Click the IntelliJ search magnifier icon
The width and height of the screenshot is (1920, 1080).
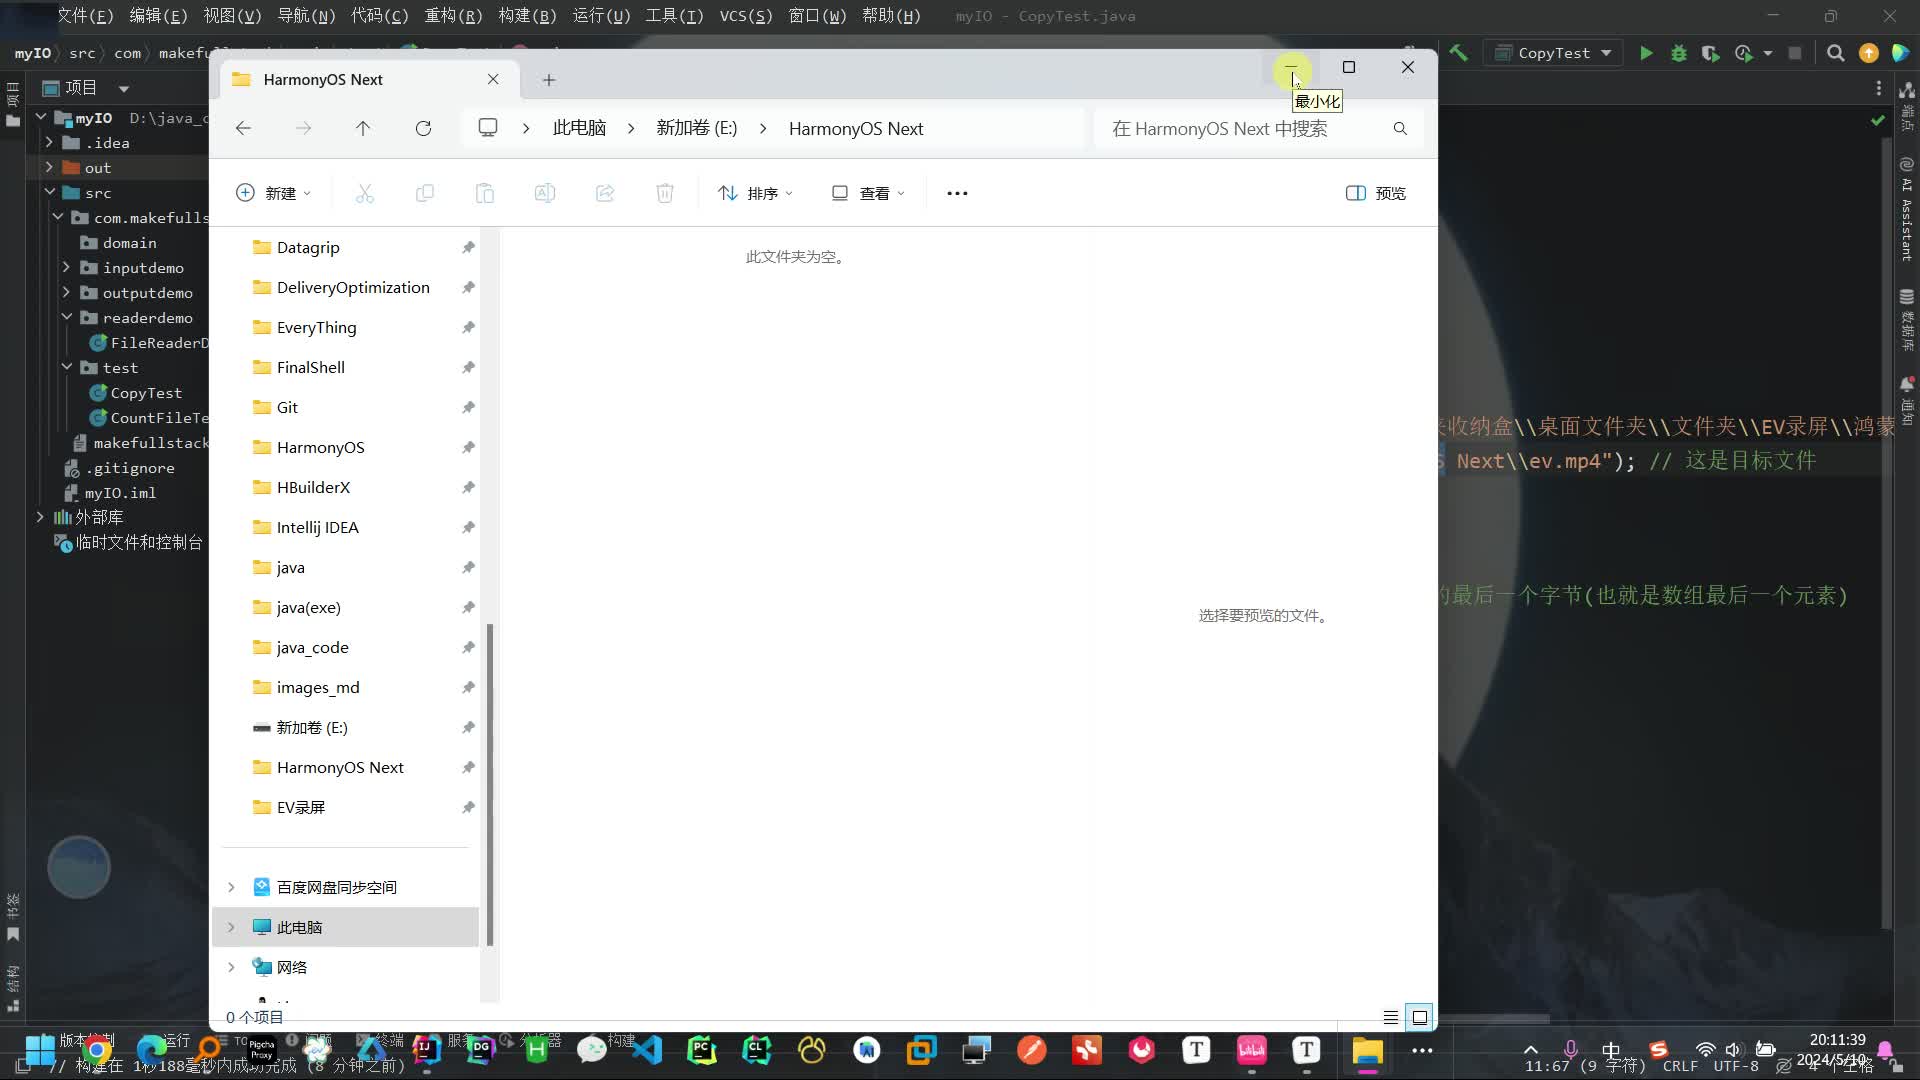point(1835,53)
